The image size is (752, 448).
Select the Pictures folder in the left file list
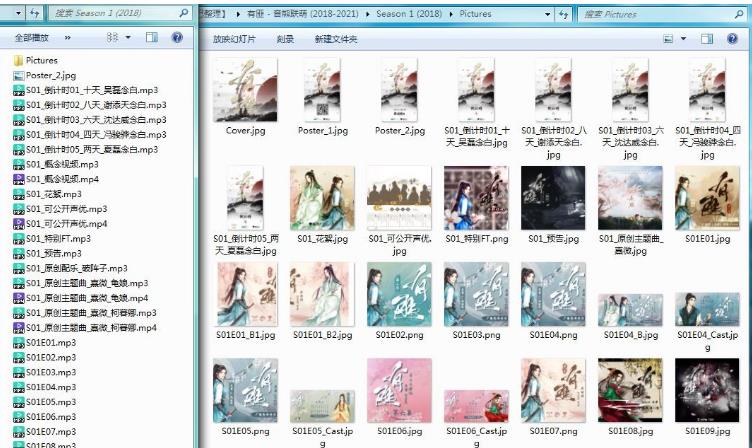(42, 61)
